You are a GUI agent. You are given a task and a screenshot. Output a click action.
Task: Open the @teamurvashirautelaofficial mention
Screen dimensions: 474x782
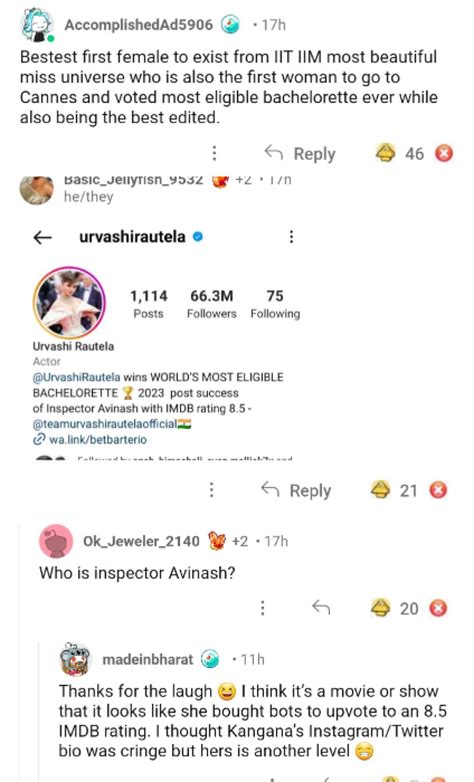pos(105,424)
